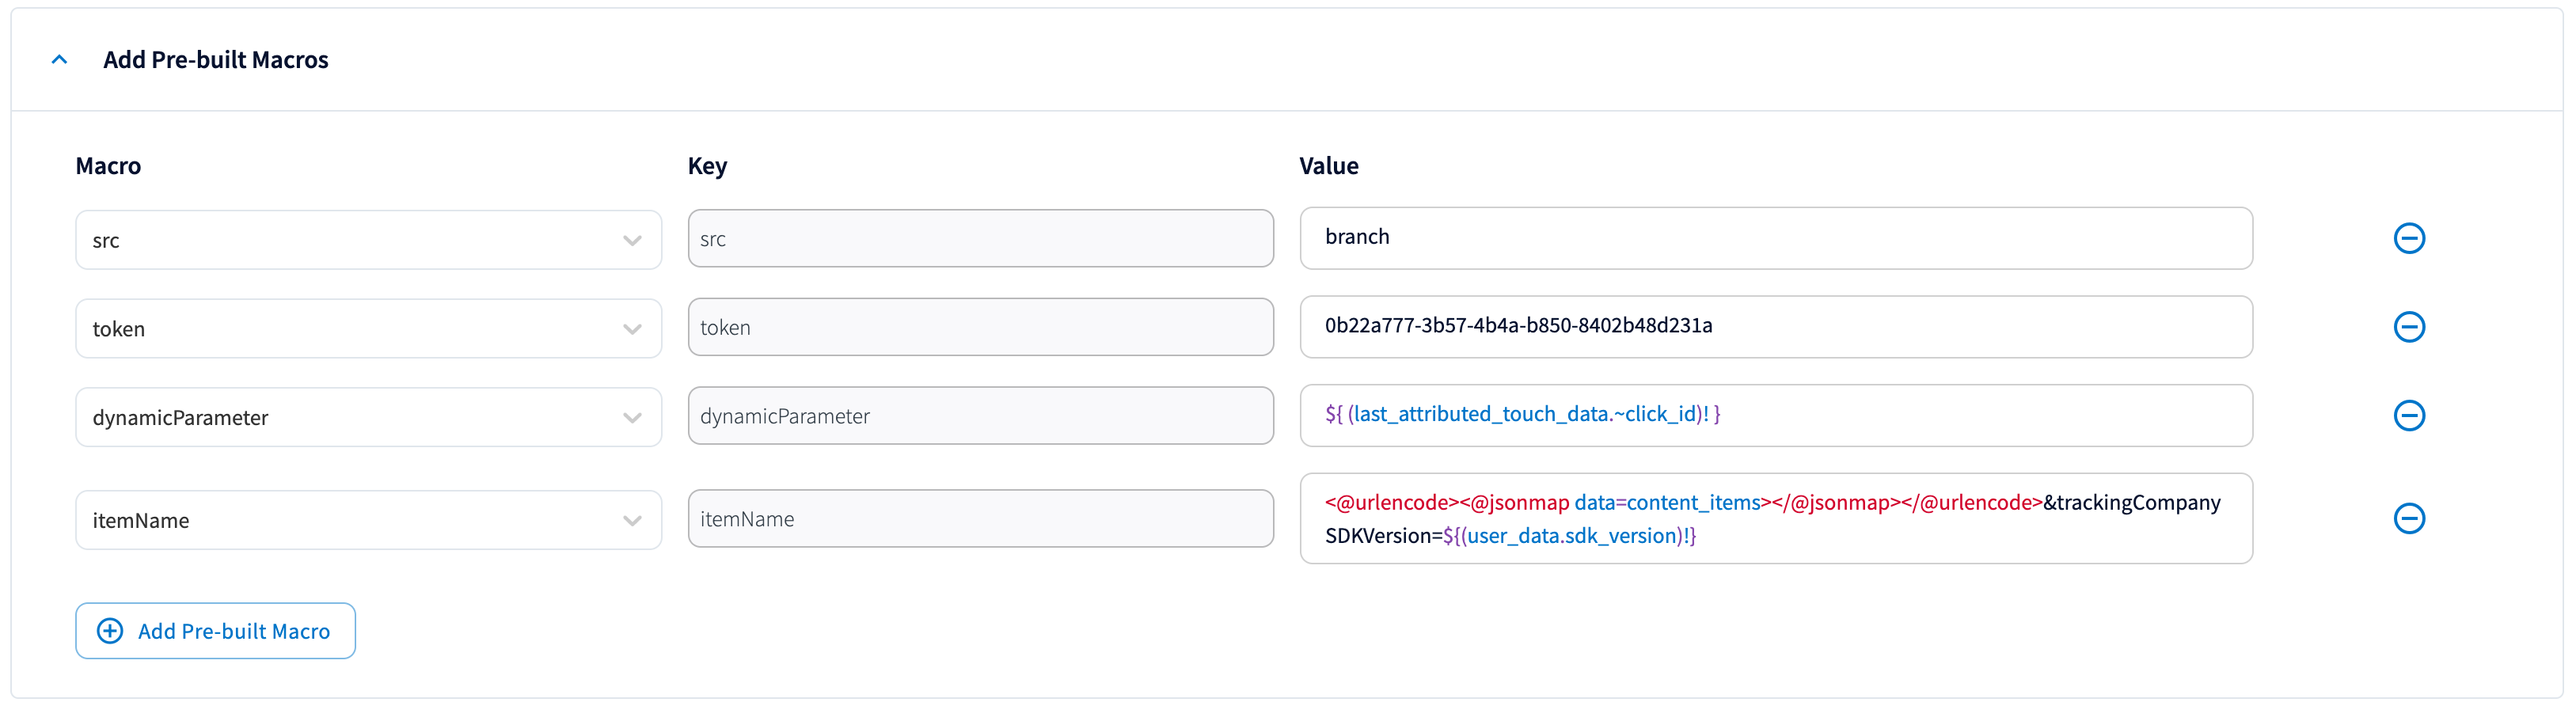
Task: Click the Value column header
Action: [1328, 166]
